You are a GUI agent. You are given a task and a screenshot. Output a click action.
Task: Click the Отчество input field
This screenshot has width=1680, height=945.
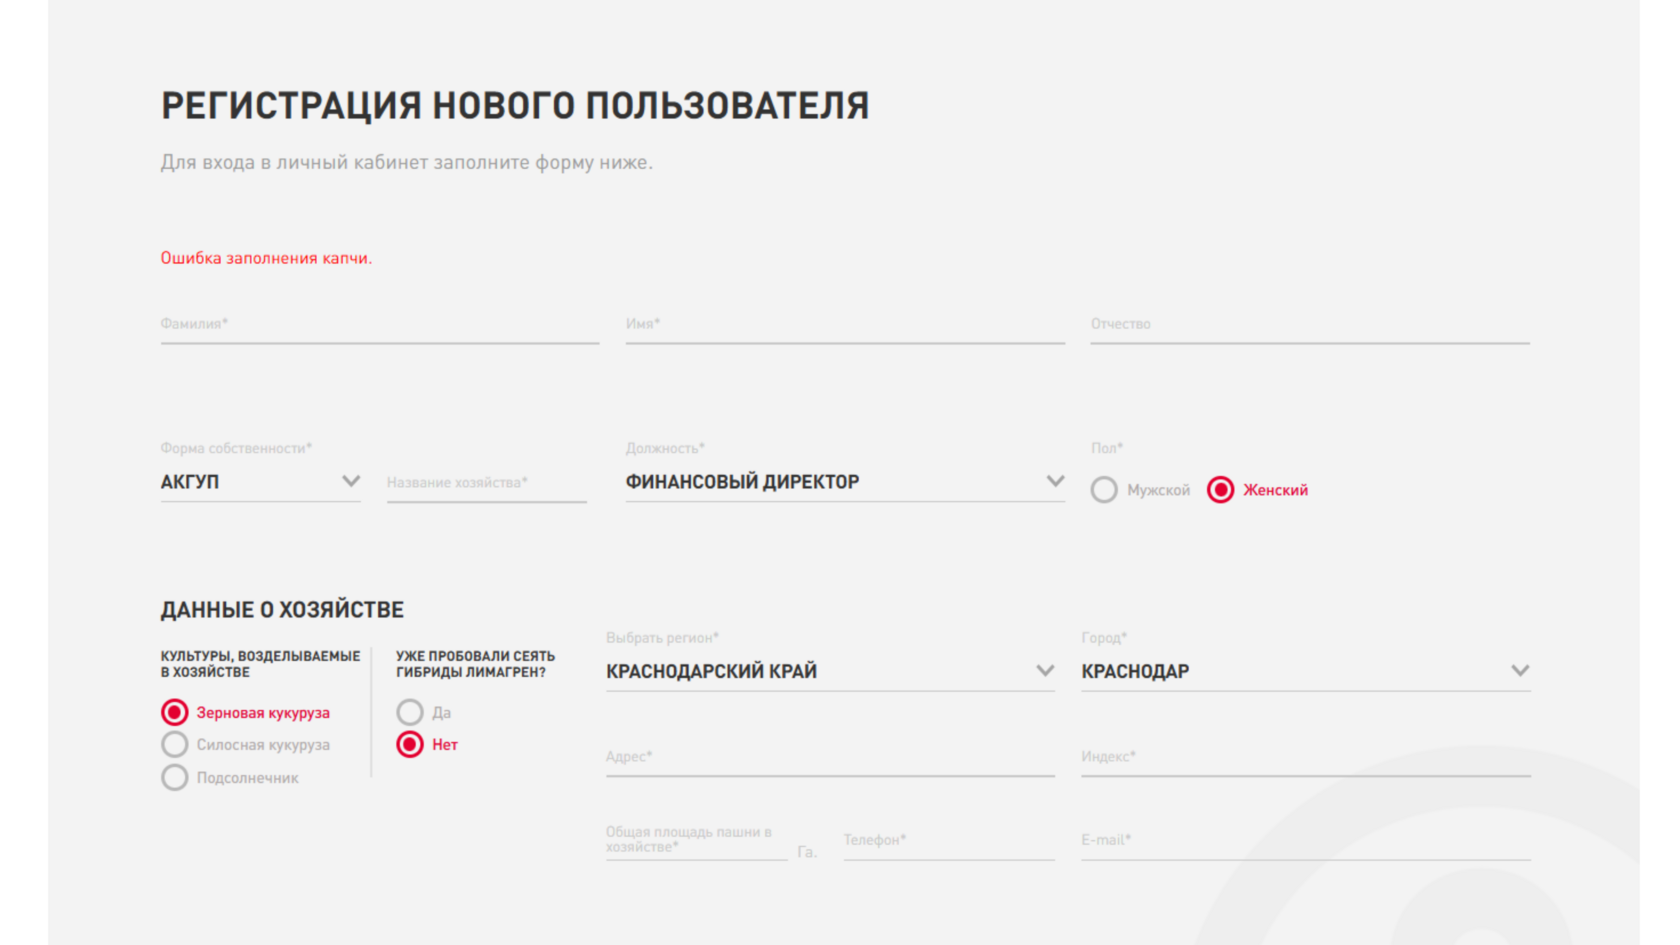[1310, 325]
